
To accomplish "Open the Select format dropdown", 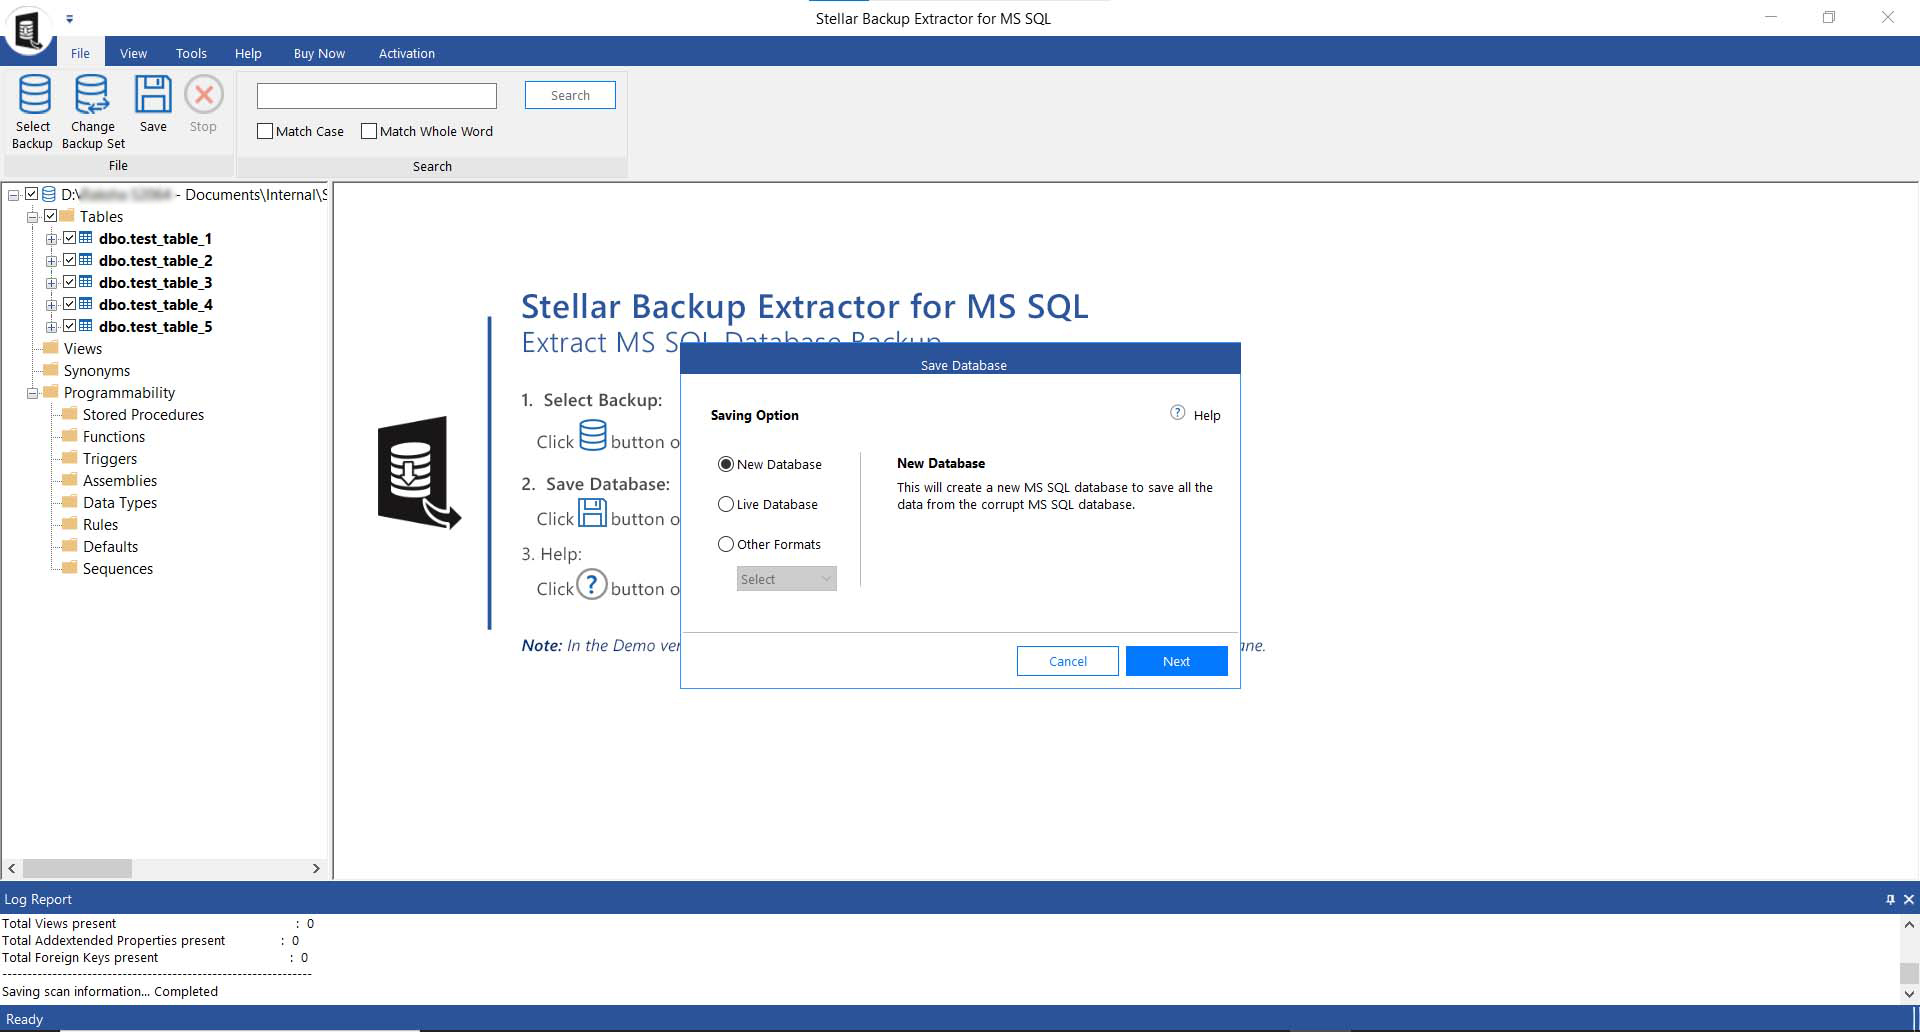I will pyautogui.click(x=786, y=579).
